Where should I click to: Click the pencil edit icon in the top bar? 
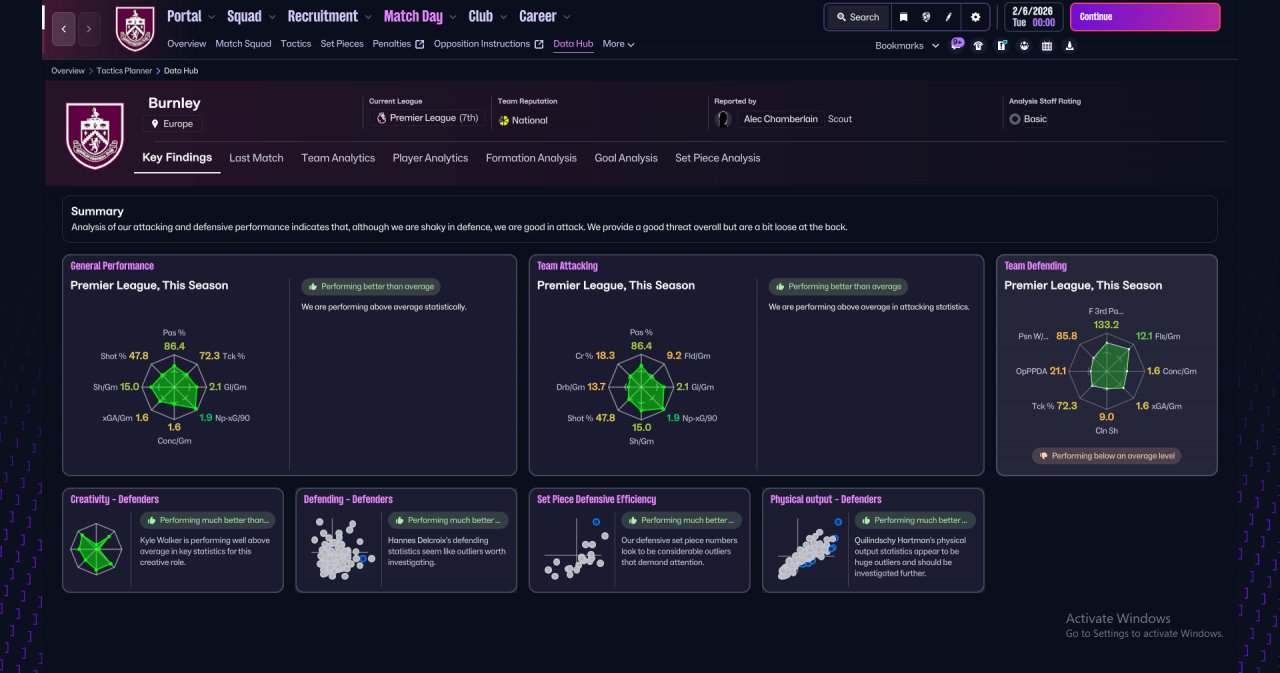[948, 17]
